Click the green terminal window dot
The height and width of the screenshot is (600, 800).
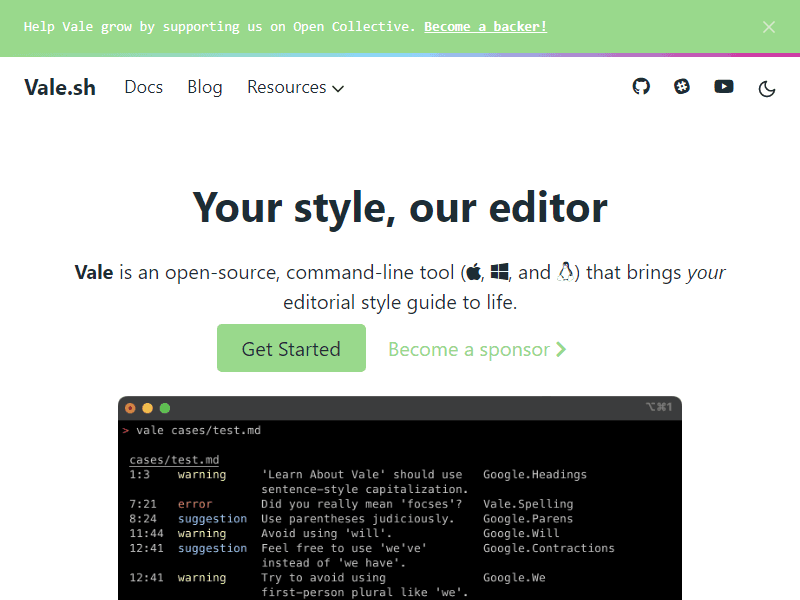tap(165, 408)
